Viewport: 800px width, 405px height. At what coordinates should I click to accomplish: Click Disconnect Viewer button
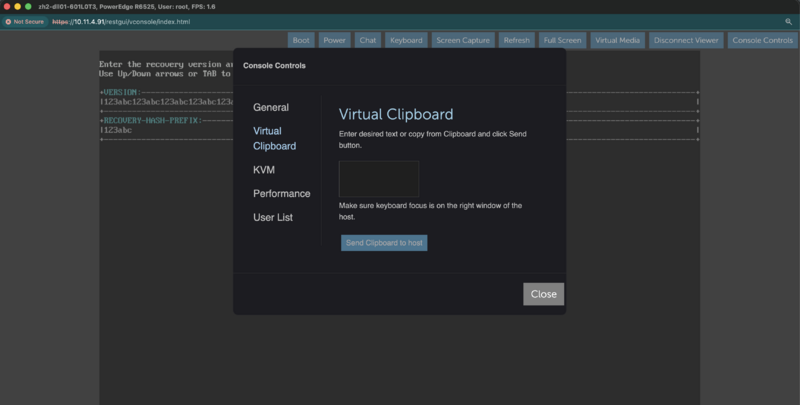pyautogui.click(x=686, y=41)
